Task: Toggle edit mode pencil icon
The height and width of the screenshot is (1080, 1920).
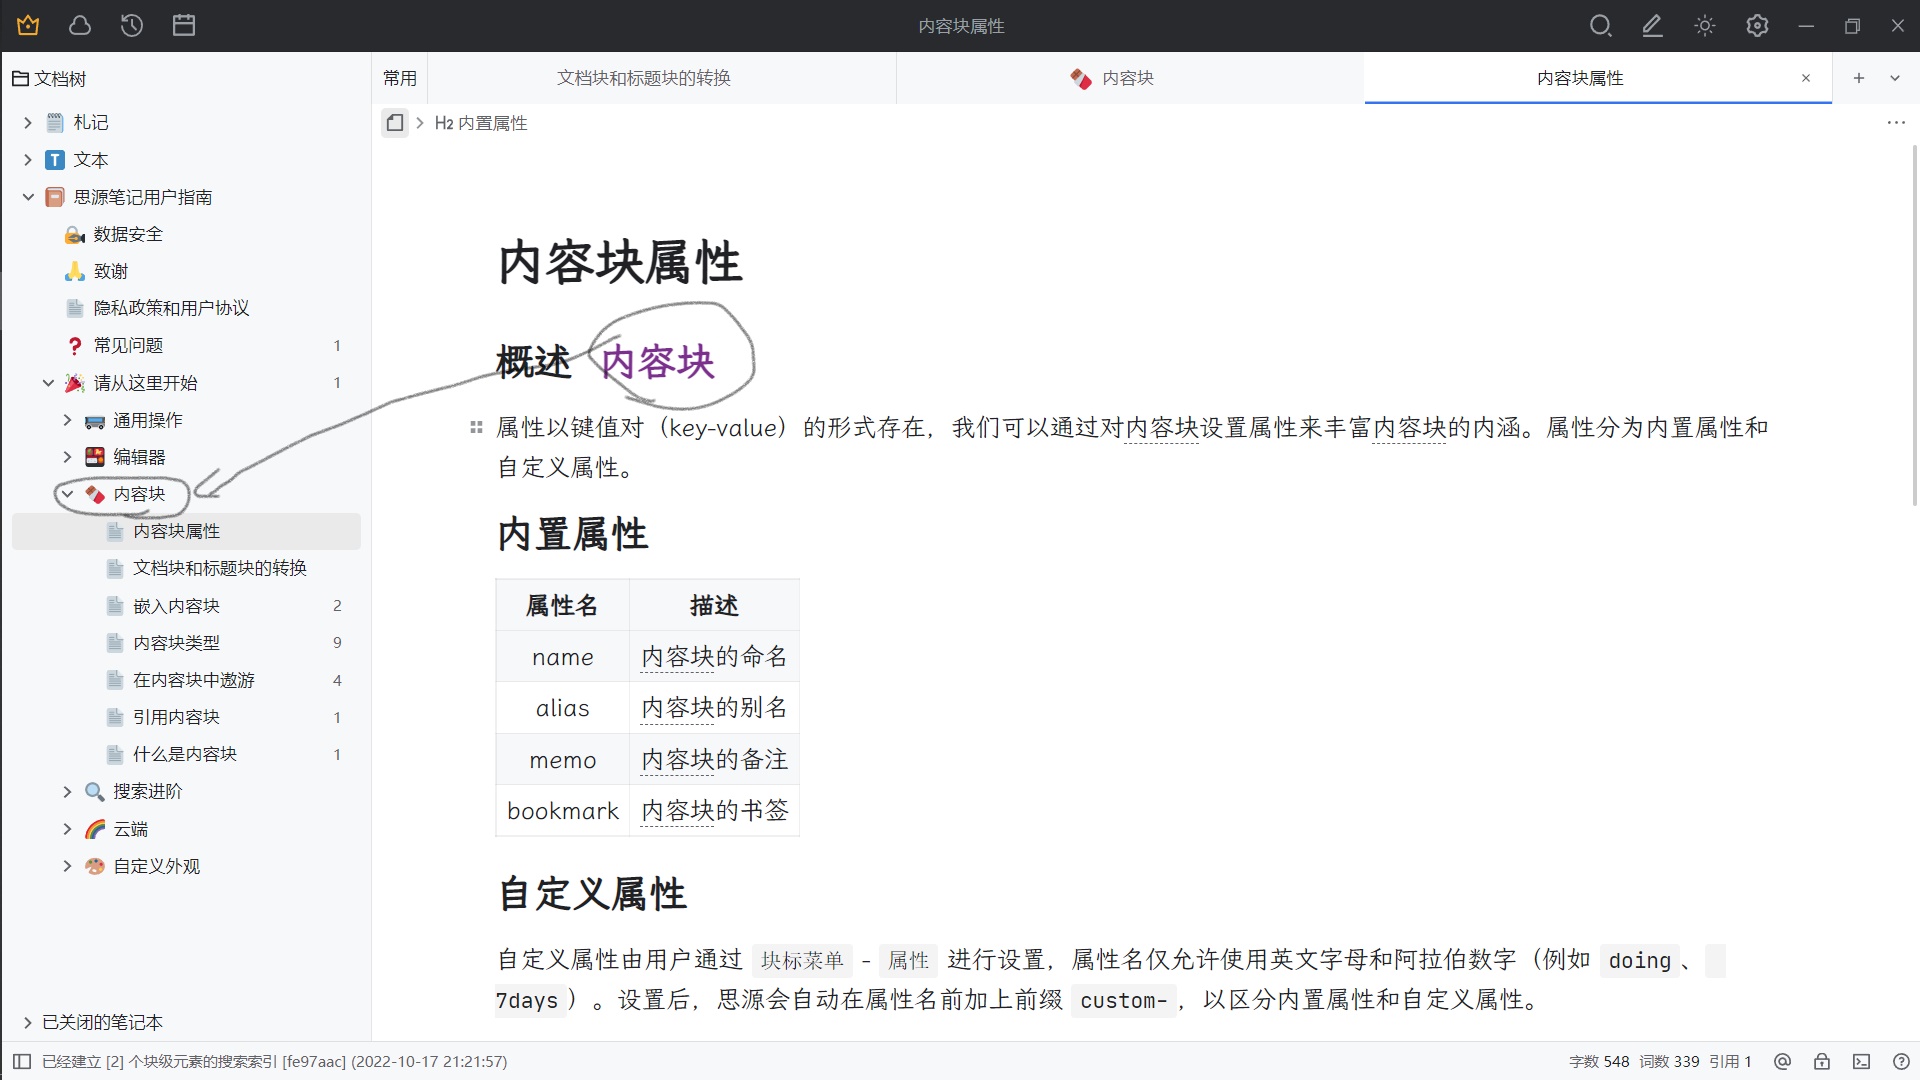Action: pyautogui.click(x=1652, y=26)
